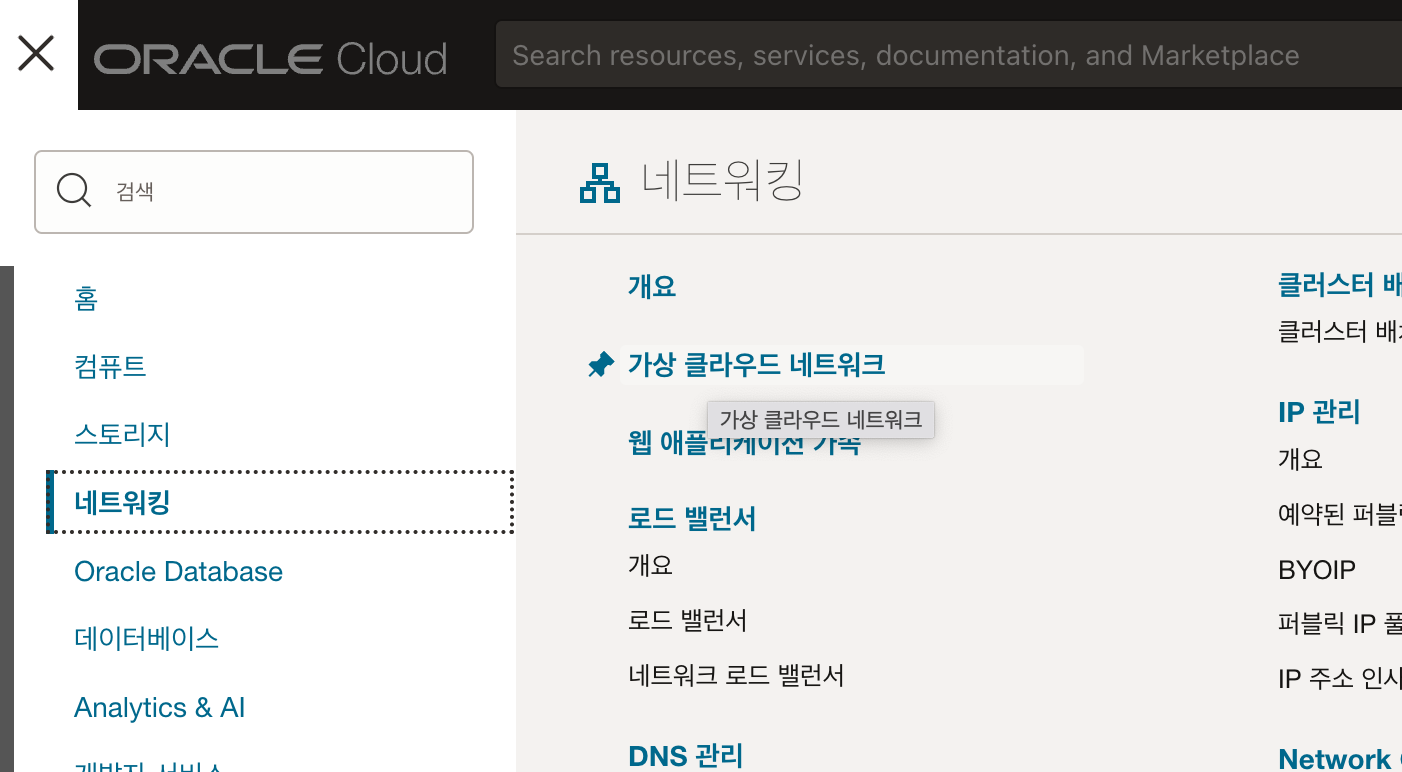1402x772 pixels.
Task: Open 네트워크 로드 밸런서
Action: coord(736,674)
